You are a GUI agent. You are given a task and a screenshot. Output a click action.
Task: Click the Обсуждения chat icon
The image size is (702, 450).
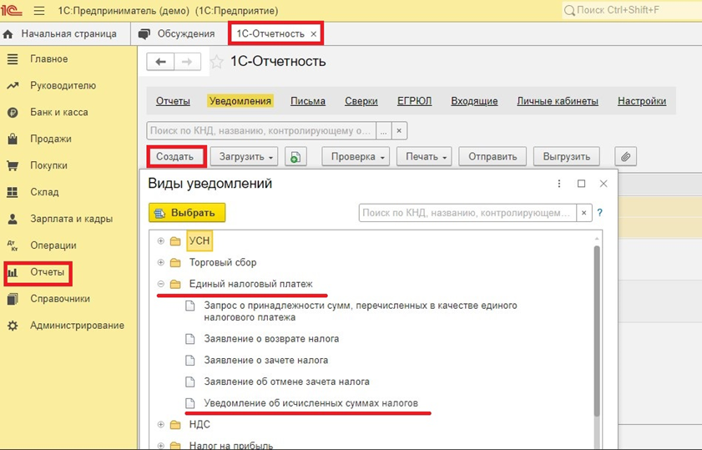144,34
